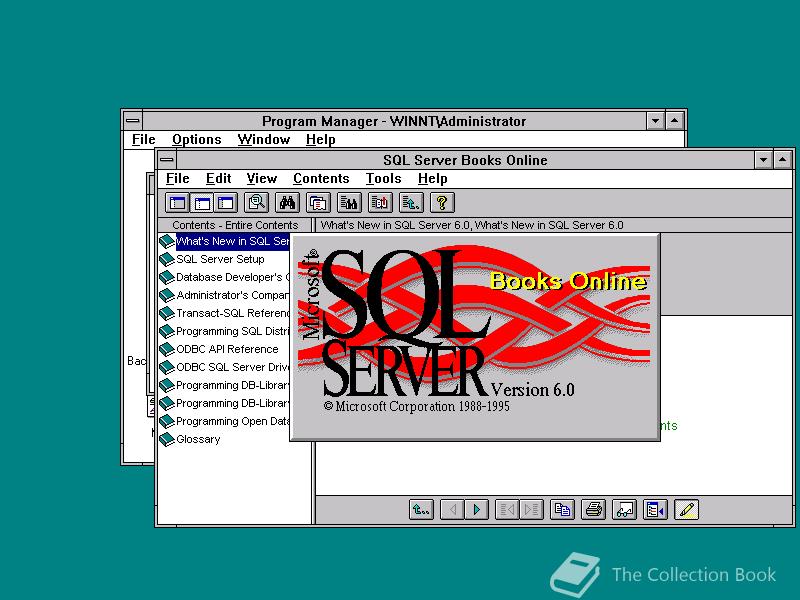Click the next-topic icon in bottom toolbar
Image resolution: width=800 pixels, height=600 pixels.
point(532,510)
